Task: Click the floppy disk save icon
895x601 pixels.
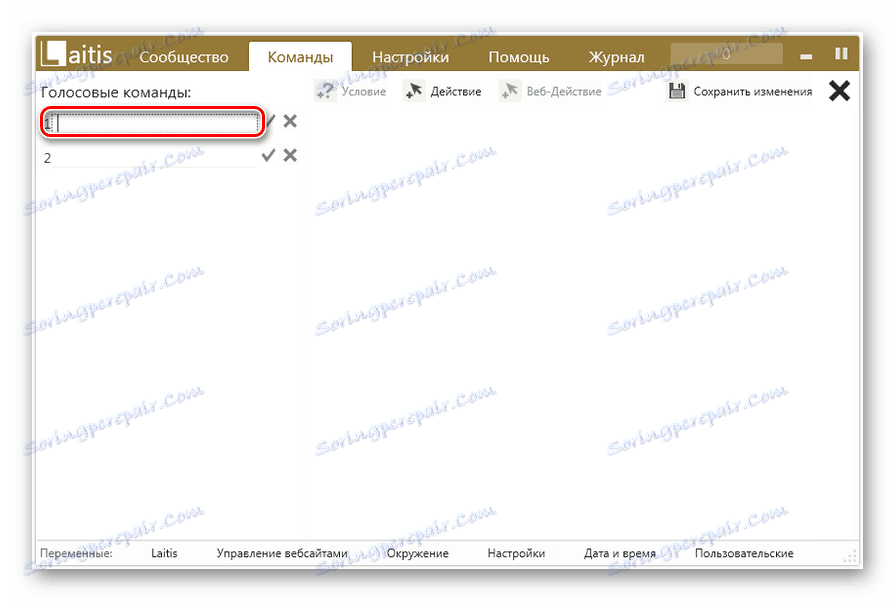Action: (x=677, y=91)
